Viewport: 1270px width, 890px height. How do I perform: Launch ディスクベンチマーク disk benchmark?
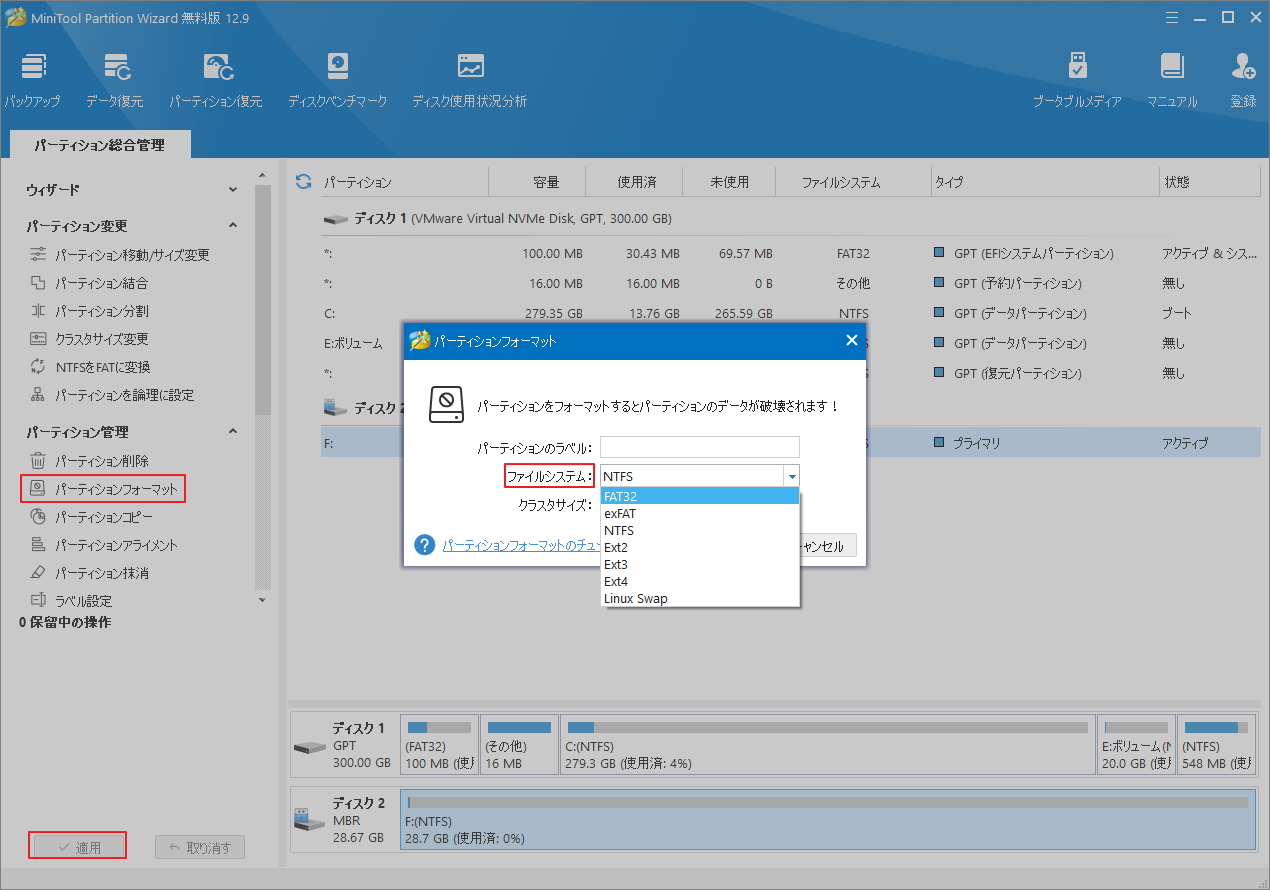(338, 80)
